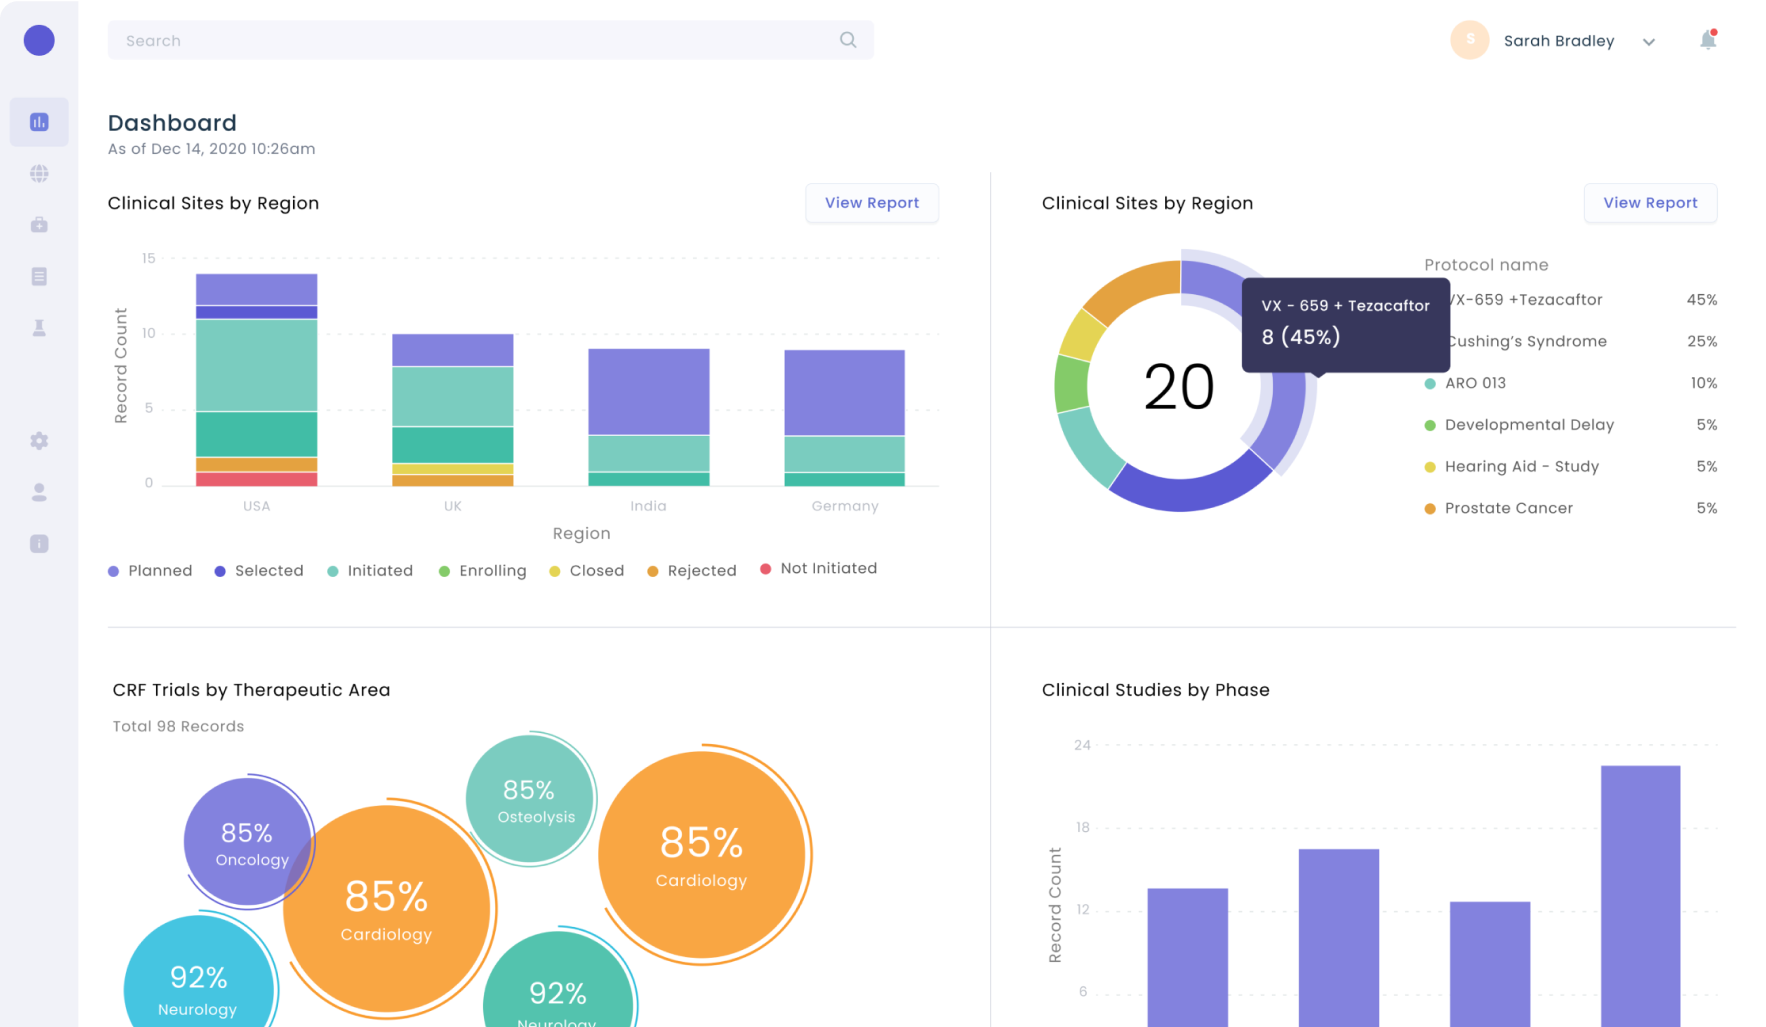
Task: Click the search magnifier icon
Action: pos(848,40)
